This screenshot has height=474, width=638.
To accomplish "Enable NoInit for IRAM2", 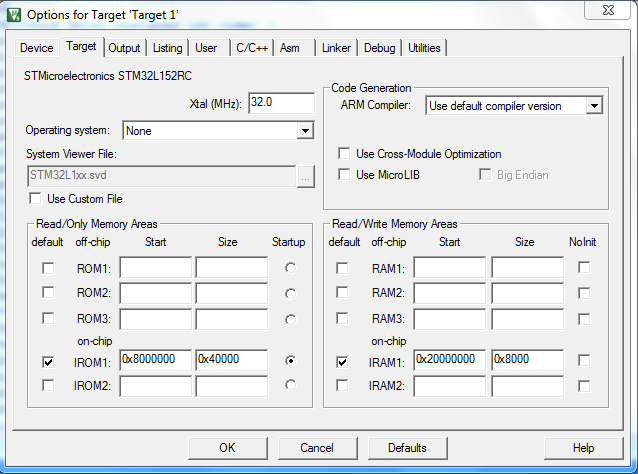I will tap(584, 386).
